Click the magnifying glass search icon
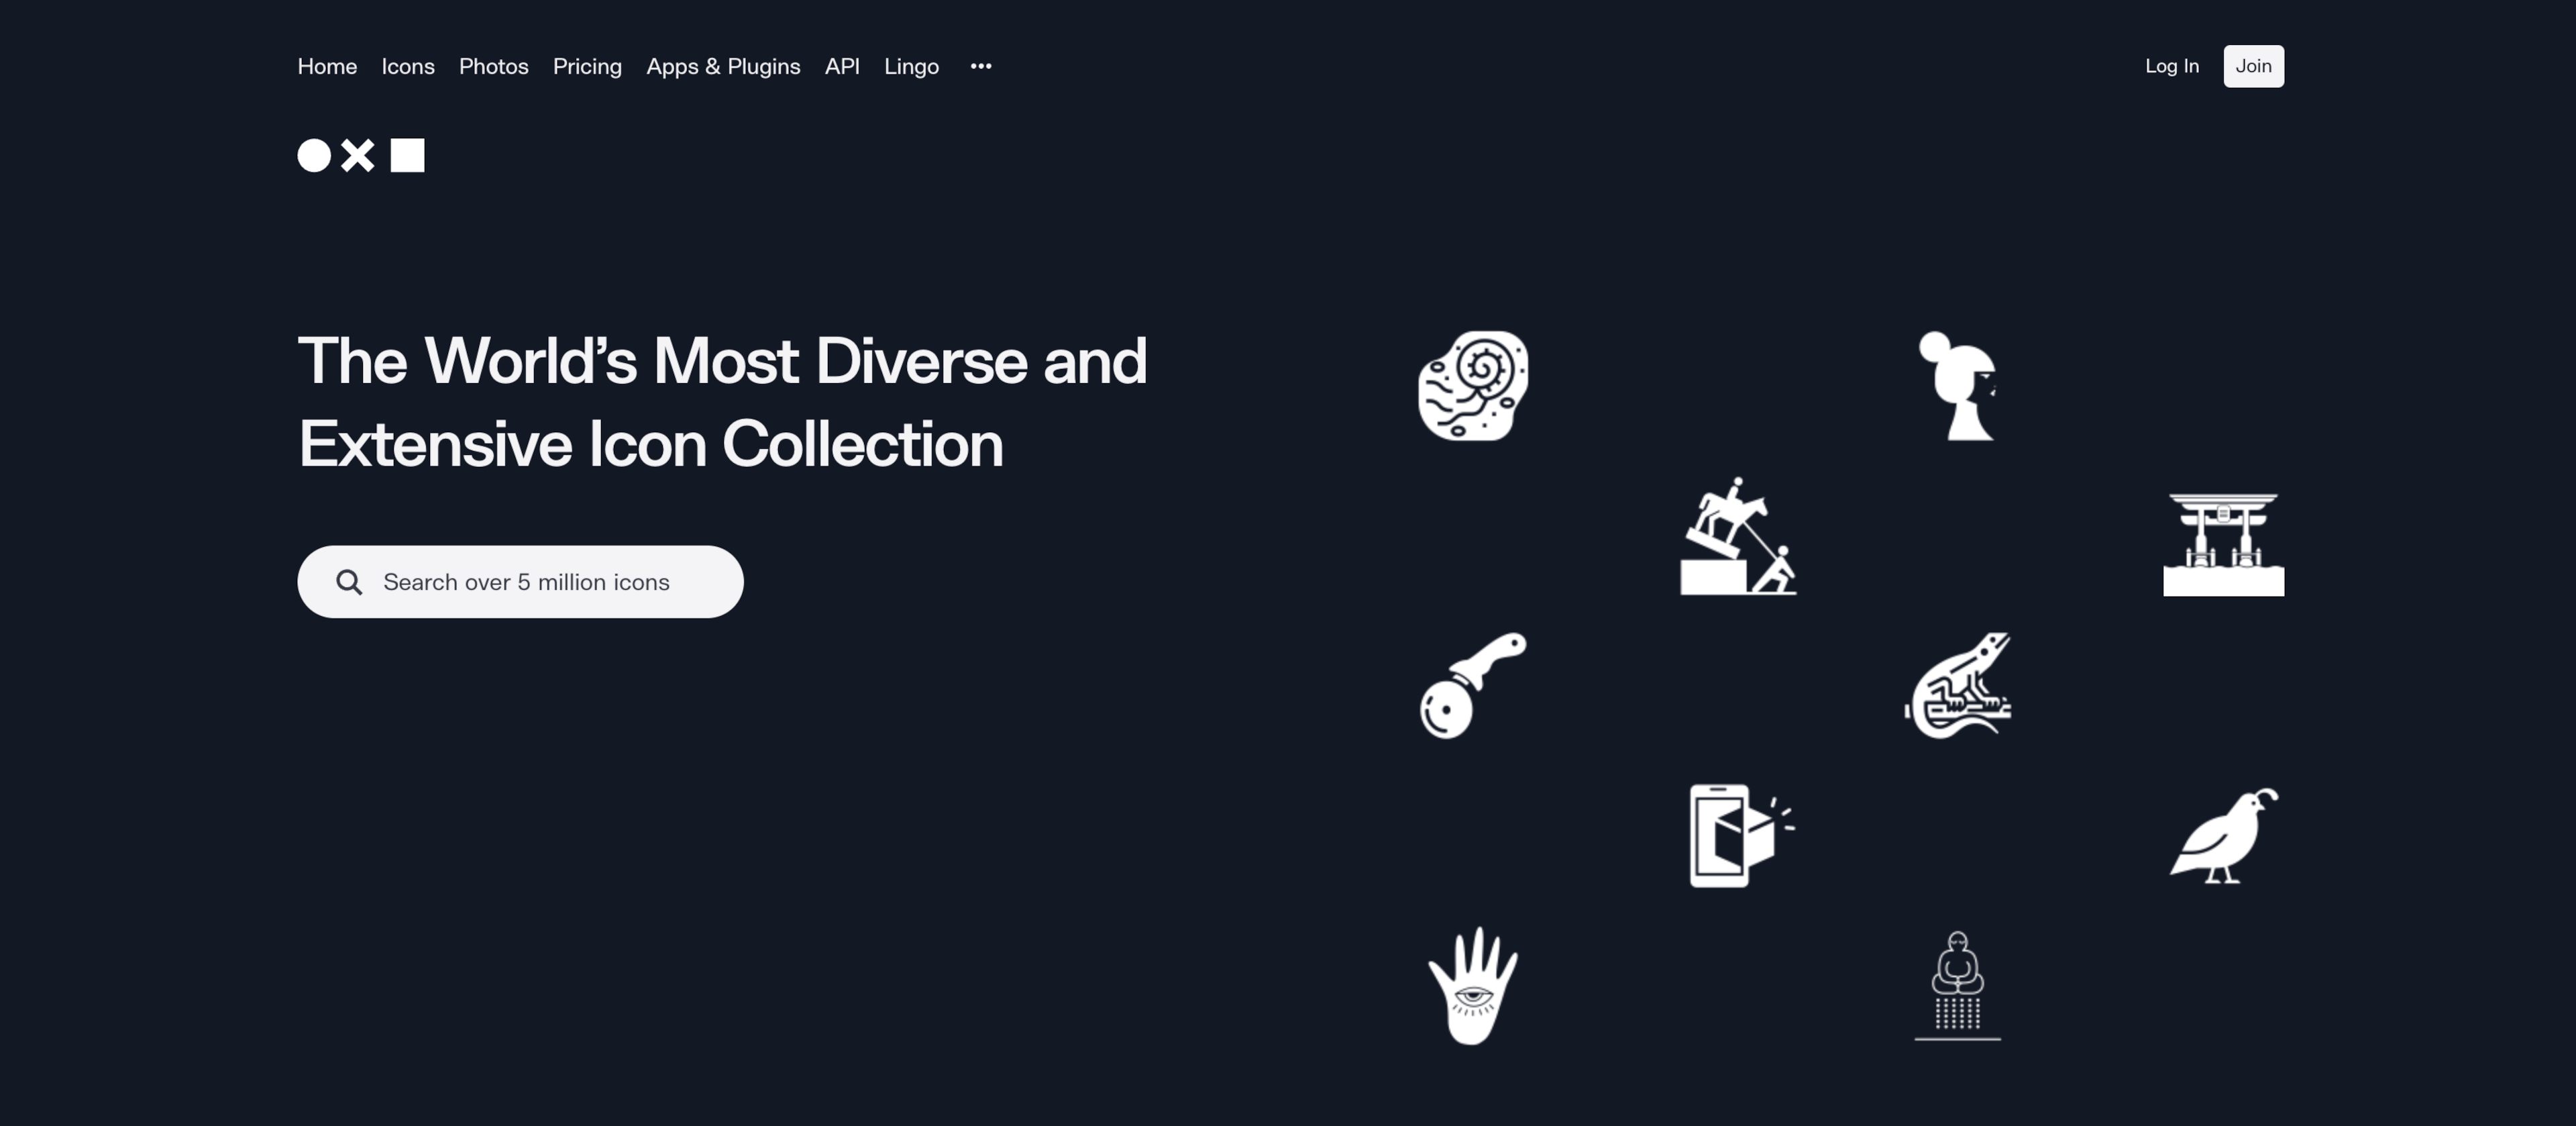 pos(349,582)
